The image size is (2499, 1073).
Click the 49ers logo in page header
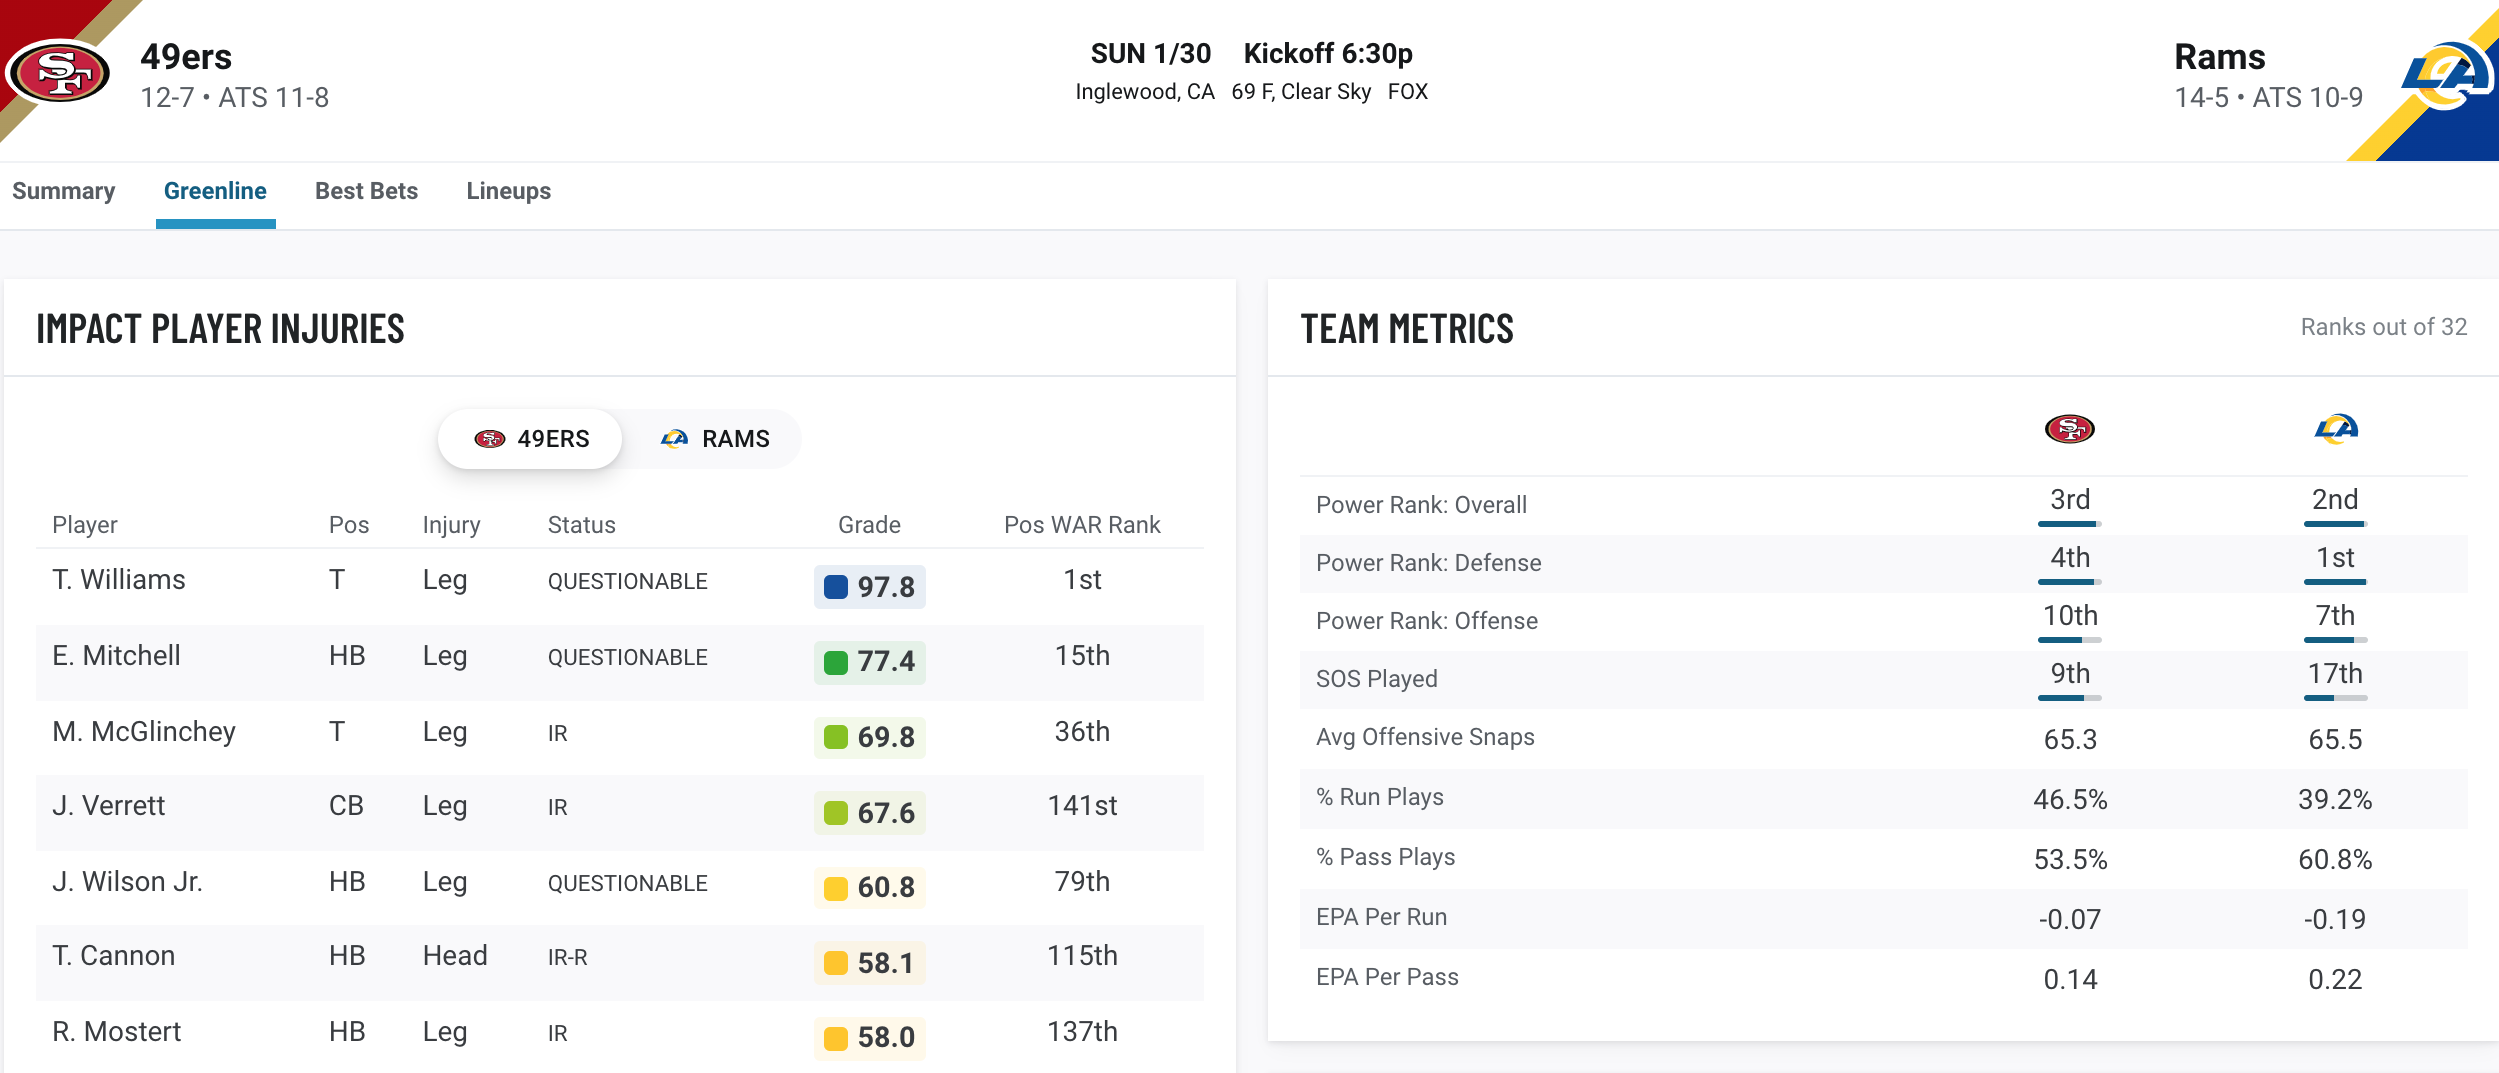[x=58, y=72]
